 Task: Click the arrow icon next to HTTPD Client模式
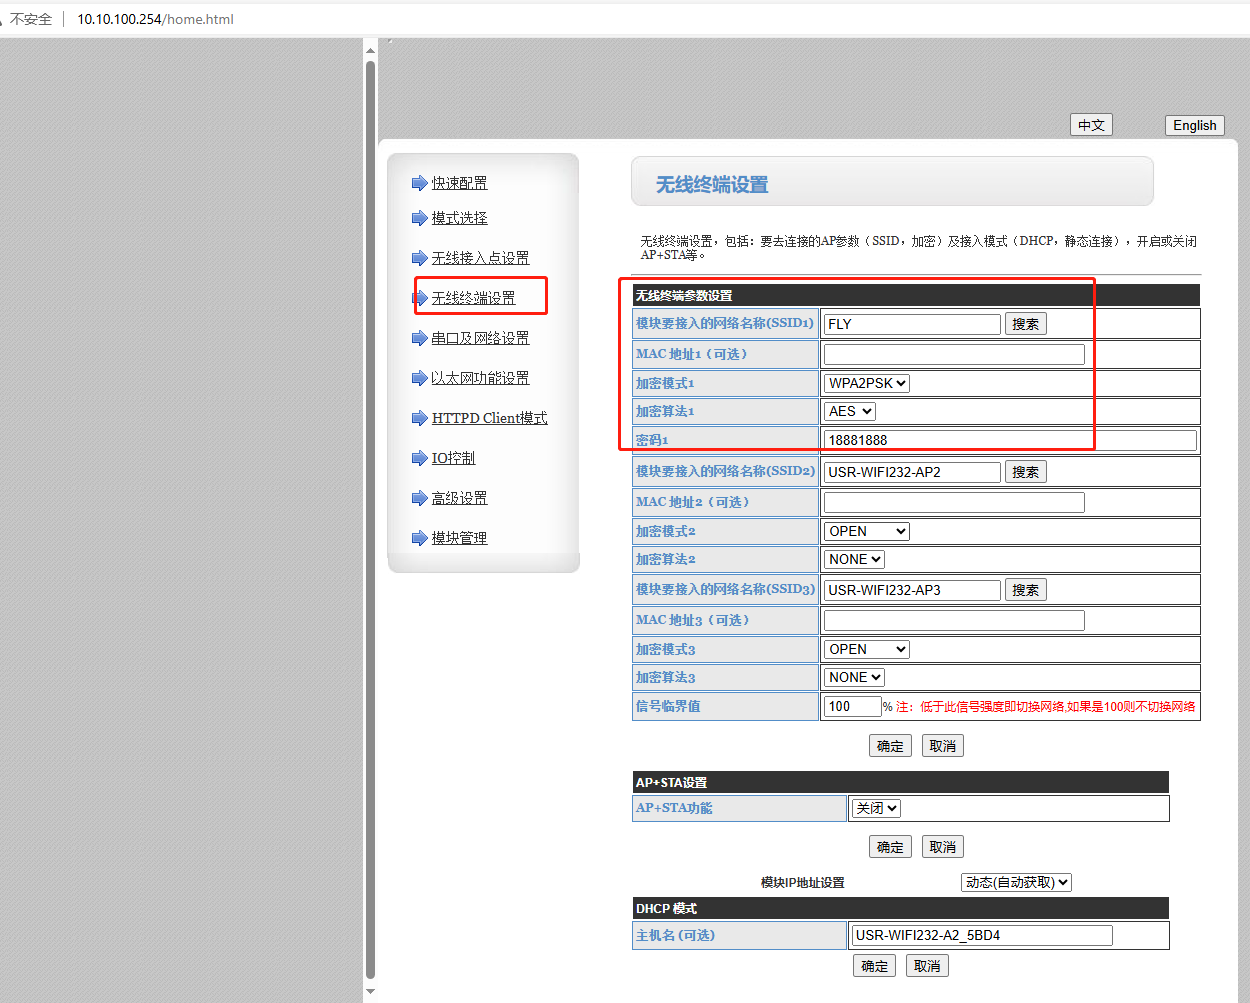419,418
